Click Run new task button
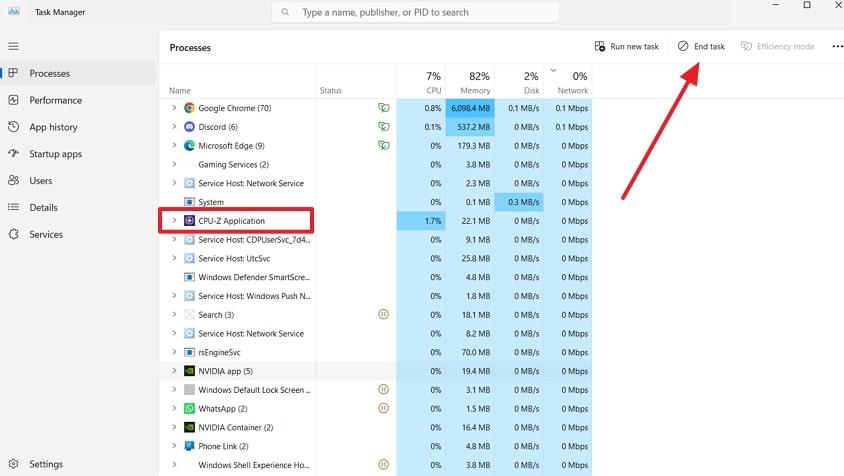Image resolution: width=844 pixels, height=476 pixels. click(627, 46)
